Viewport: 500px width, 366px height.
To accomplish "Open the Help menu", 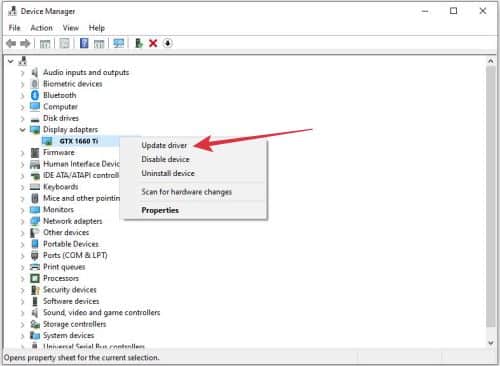I will click(97, 28).
